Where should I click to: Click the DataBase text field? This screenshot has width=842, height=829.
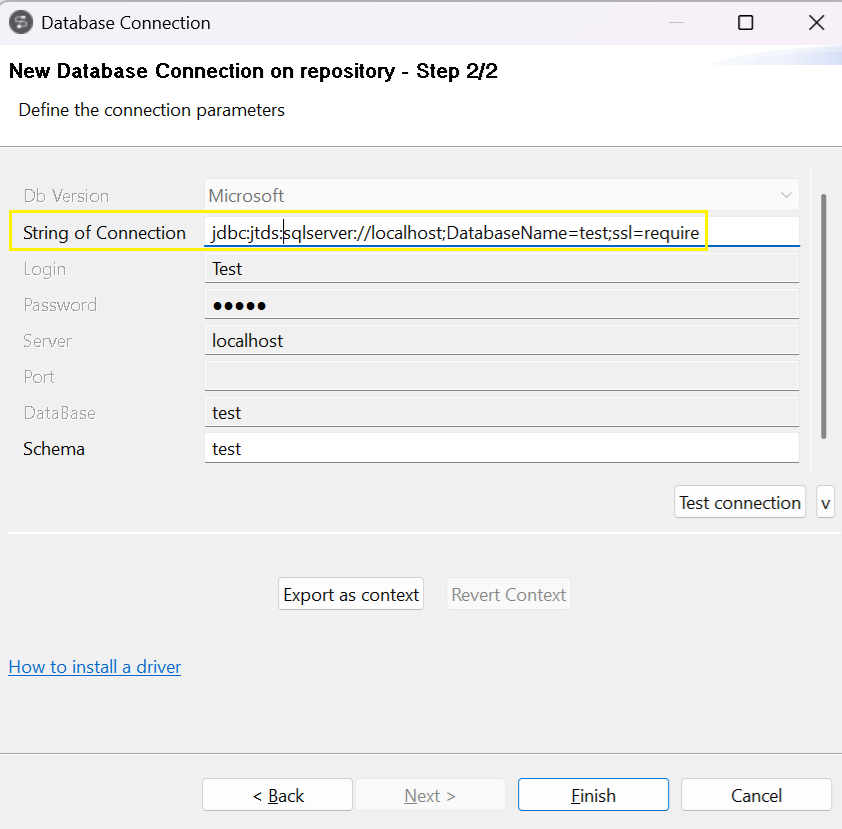pos(500,413)
